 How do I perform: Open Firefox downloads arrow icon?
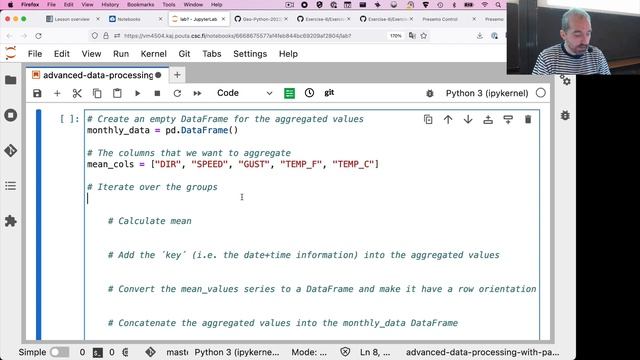tap(480, 36)
